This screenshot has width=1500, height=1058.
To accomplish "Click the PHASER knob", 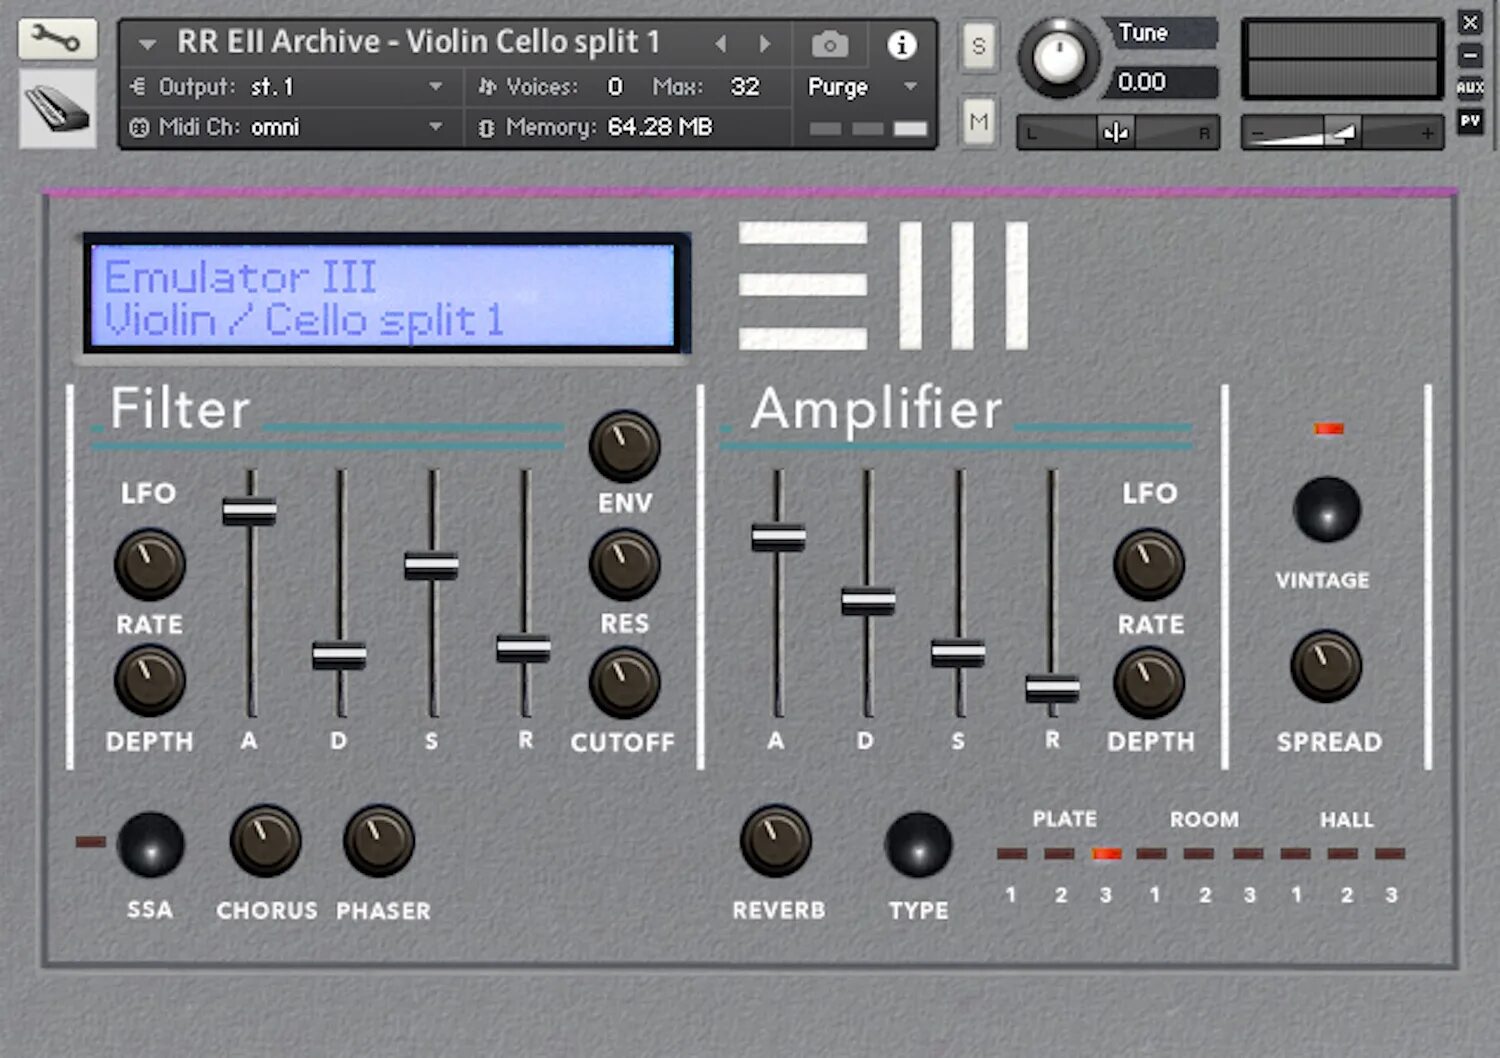I will point(379,841).
